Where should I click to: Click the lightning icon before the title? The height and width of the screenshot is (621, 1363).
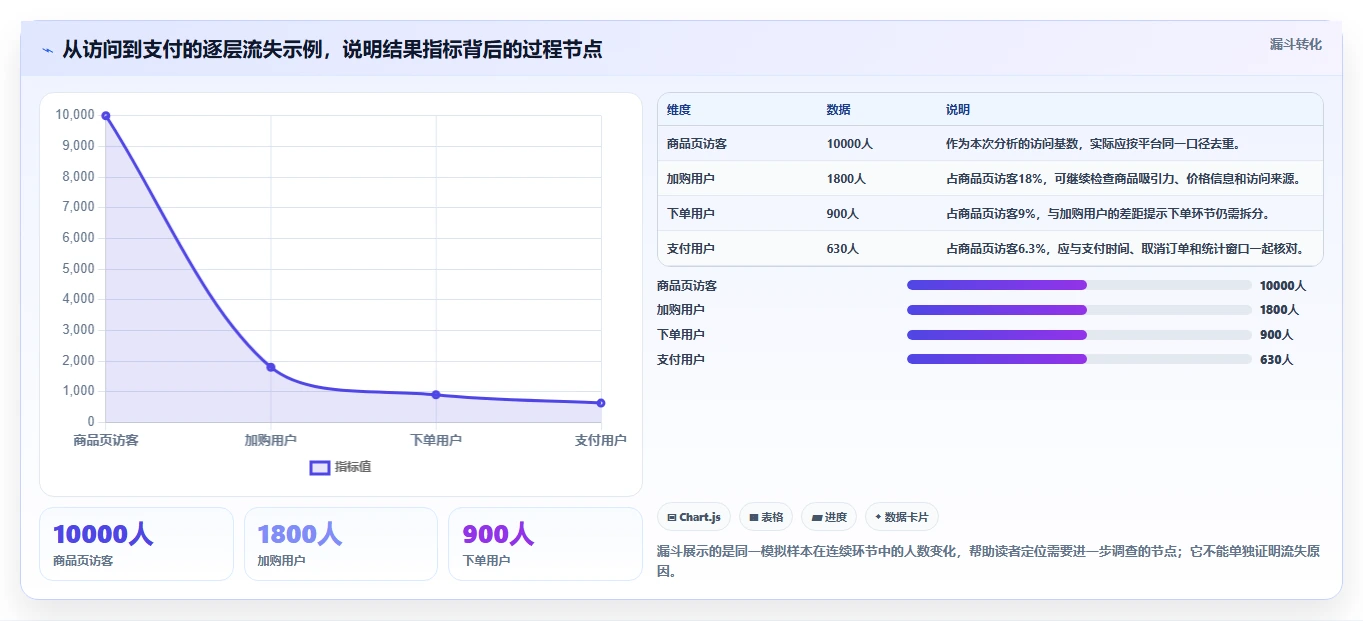[47, 50]
